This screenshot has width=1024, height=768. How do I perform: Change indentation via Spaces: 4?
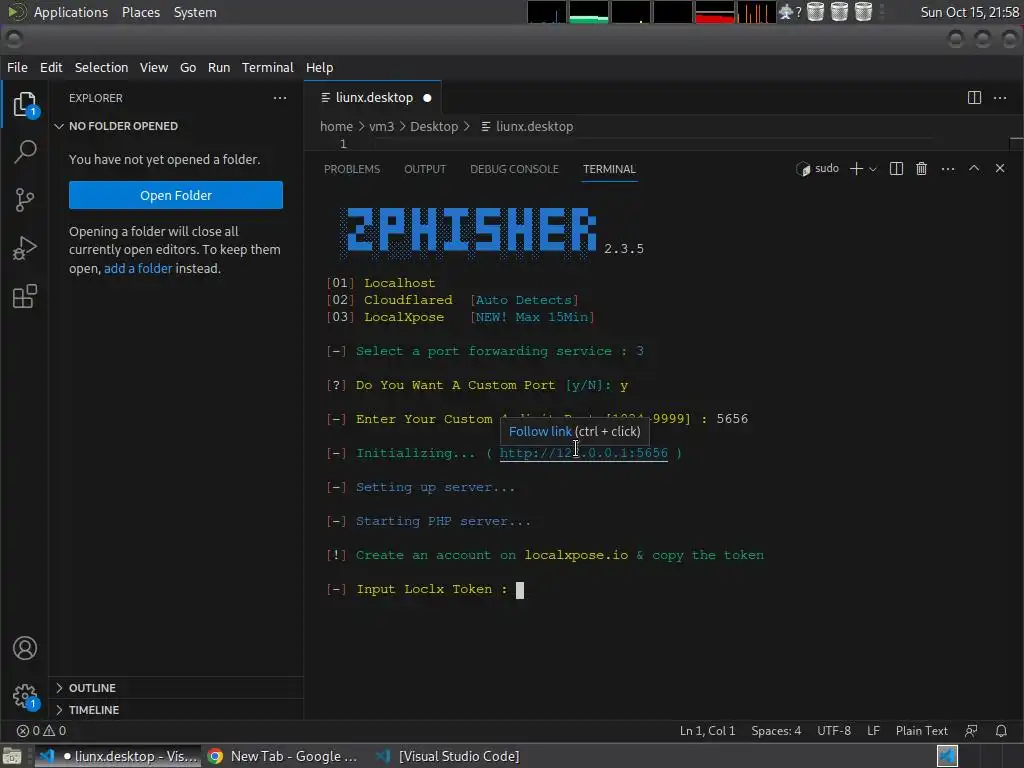pos(776,731)
